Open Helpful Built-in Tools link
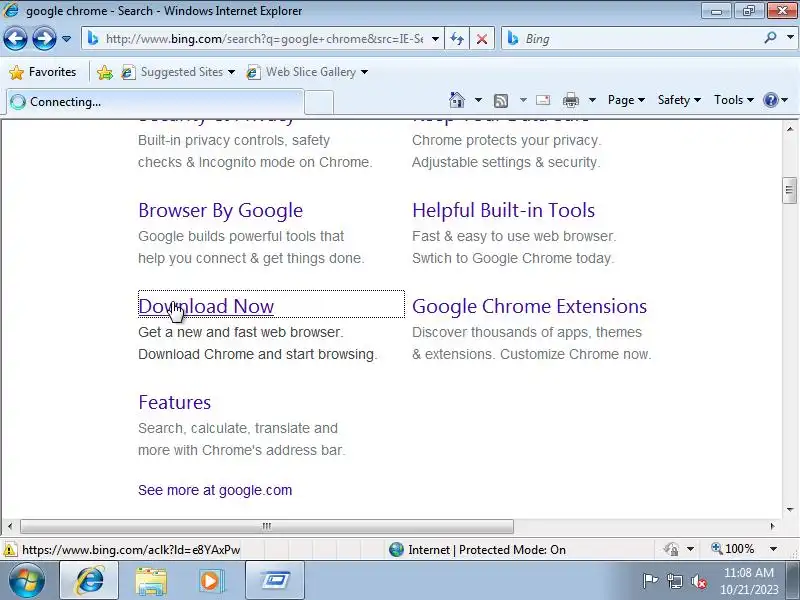 click(x=504, y=210)
